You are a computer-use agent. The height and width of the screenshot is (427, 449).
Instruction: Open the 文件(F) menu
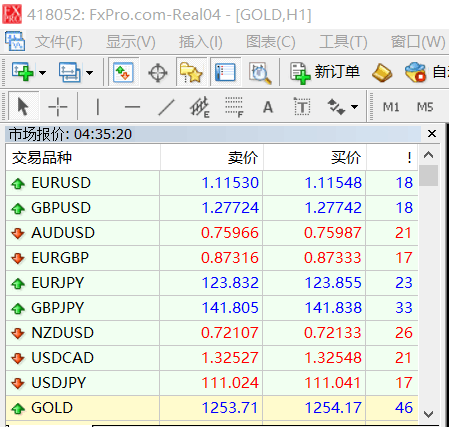point(59,42)
